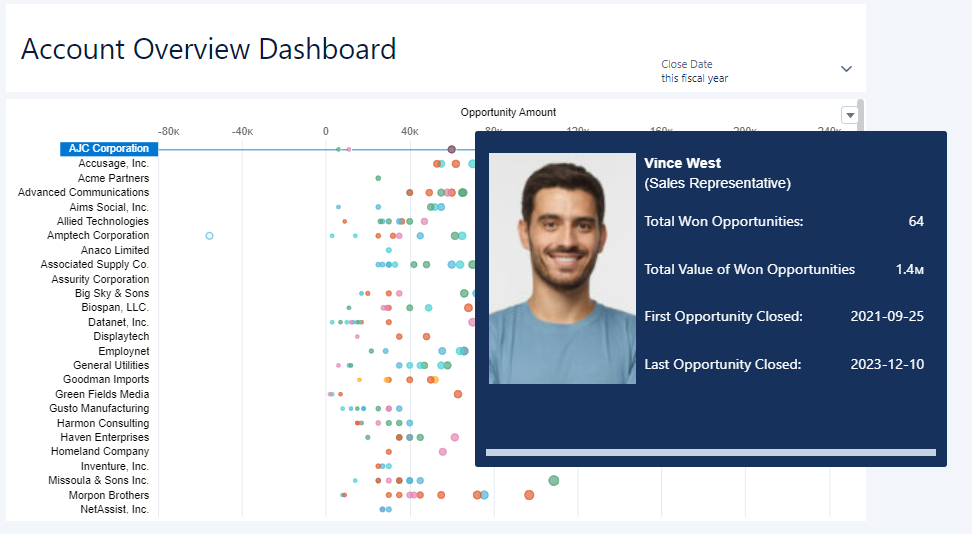This screenshot has height=534, width=972.
Task: Click the large orange dot in Morpon Brothers row
Action: [529, 495]
